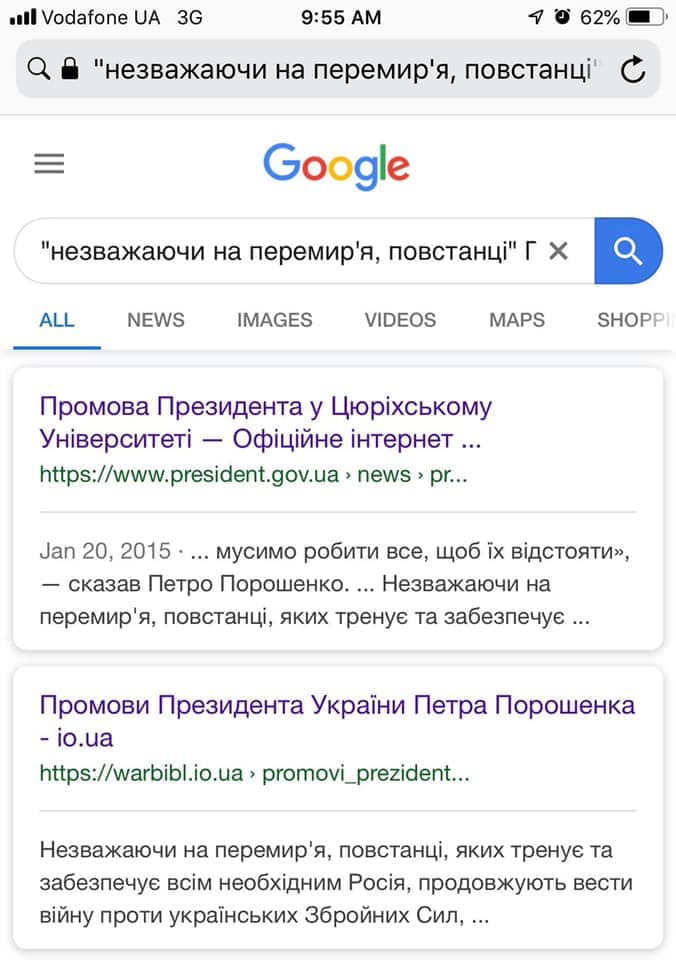The image size is (676, 960).
Task: Open Промови Президента України Петра Порошенка link
Action: point(337,720)
